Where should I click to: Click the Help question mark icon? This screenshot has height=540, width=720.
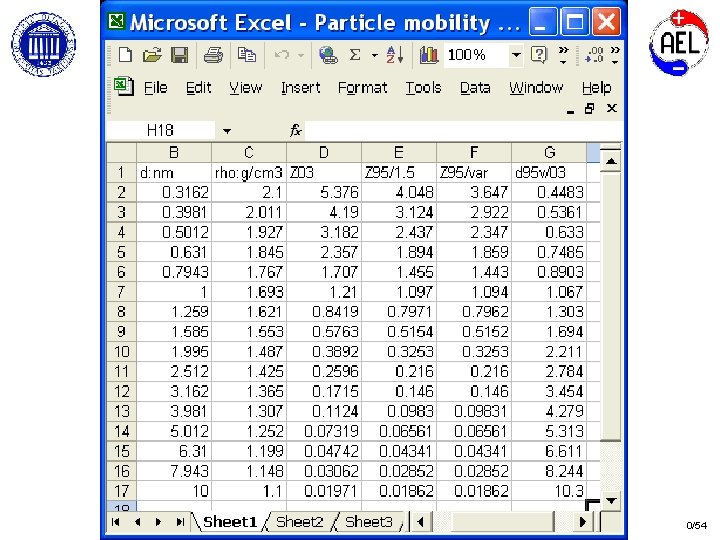[539, 55]
